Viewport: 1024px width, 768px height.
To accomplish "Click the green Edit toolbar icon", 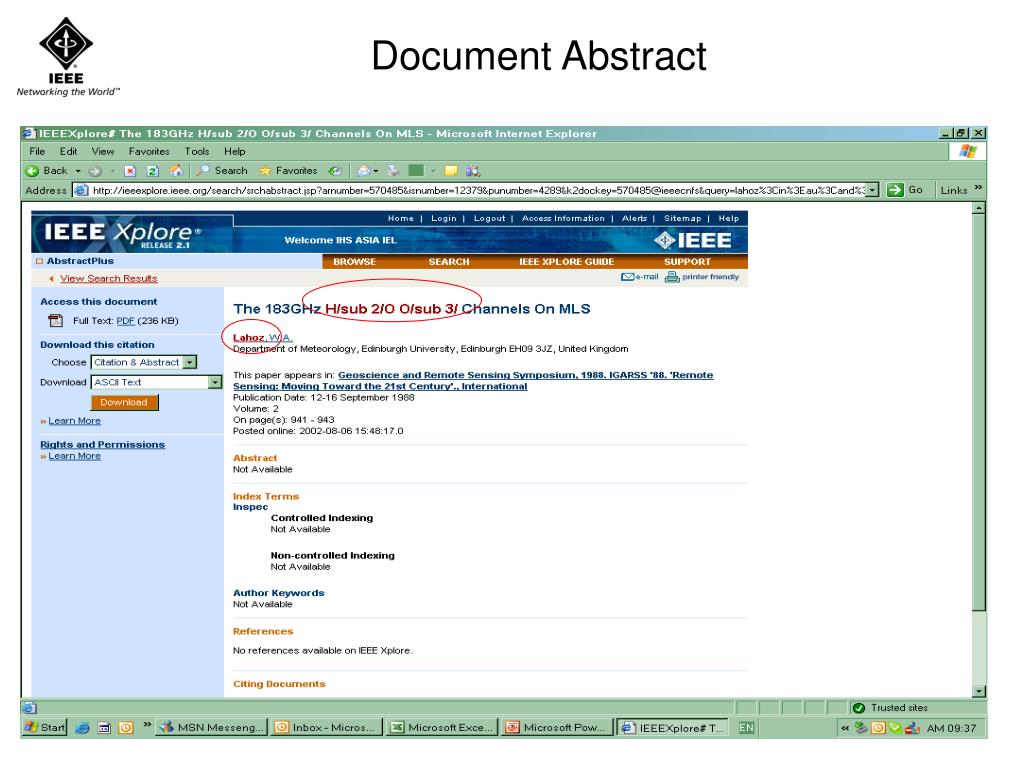I will (416, 170).
